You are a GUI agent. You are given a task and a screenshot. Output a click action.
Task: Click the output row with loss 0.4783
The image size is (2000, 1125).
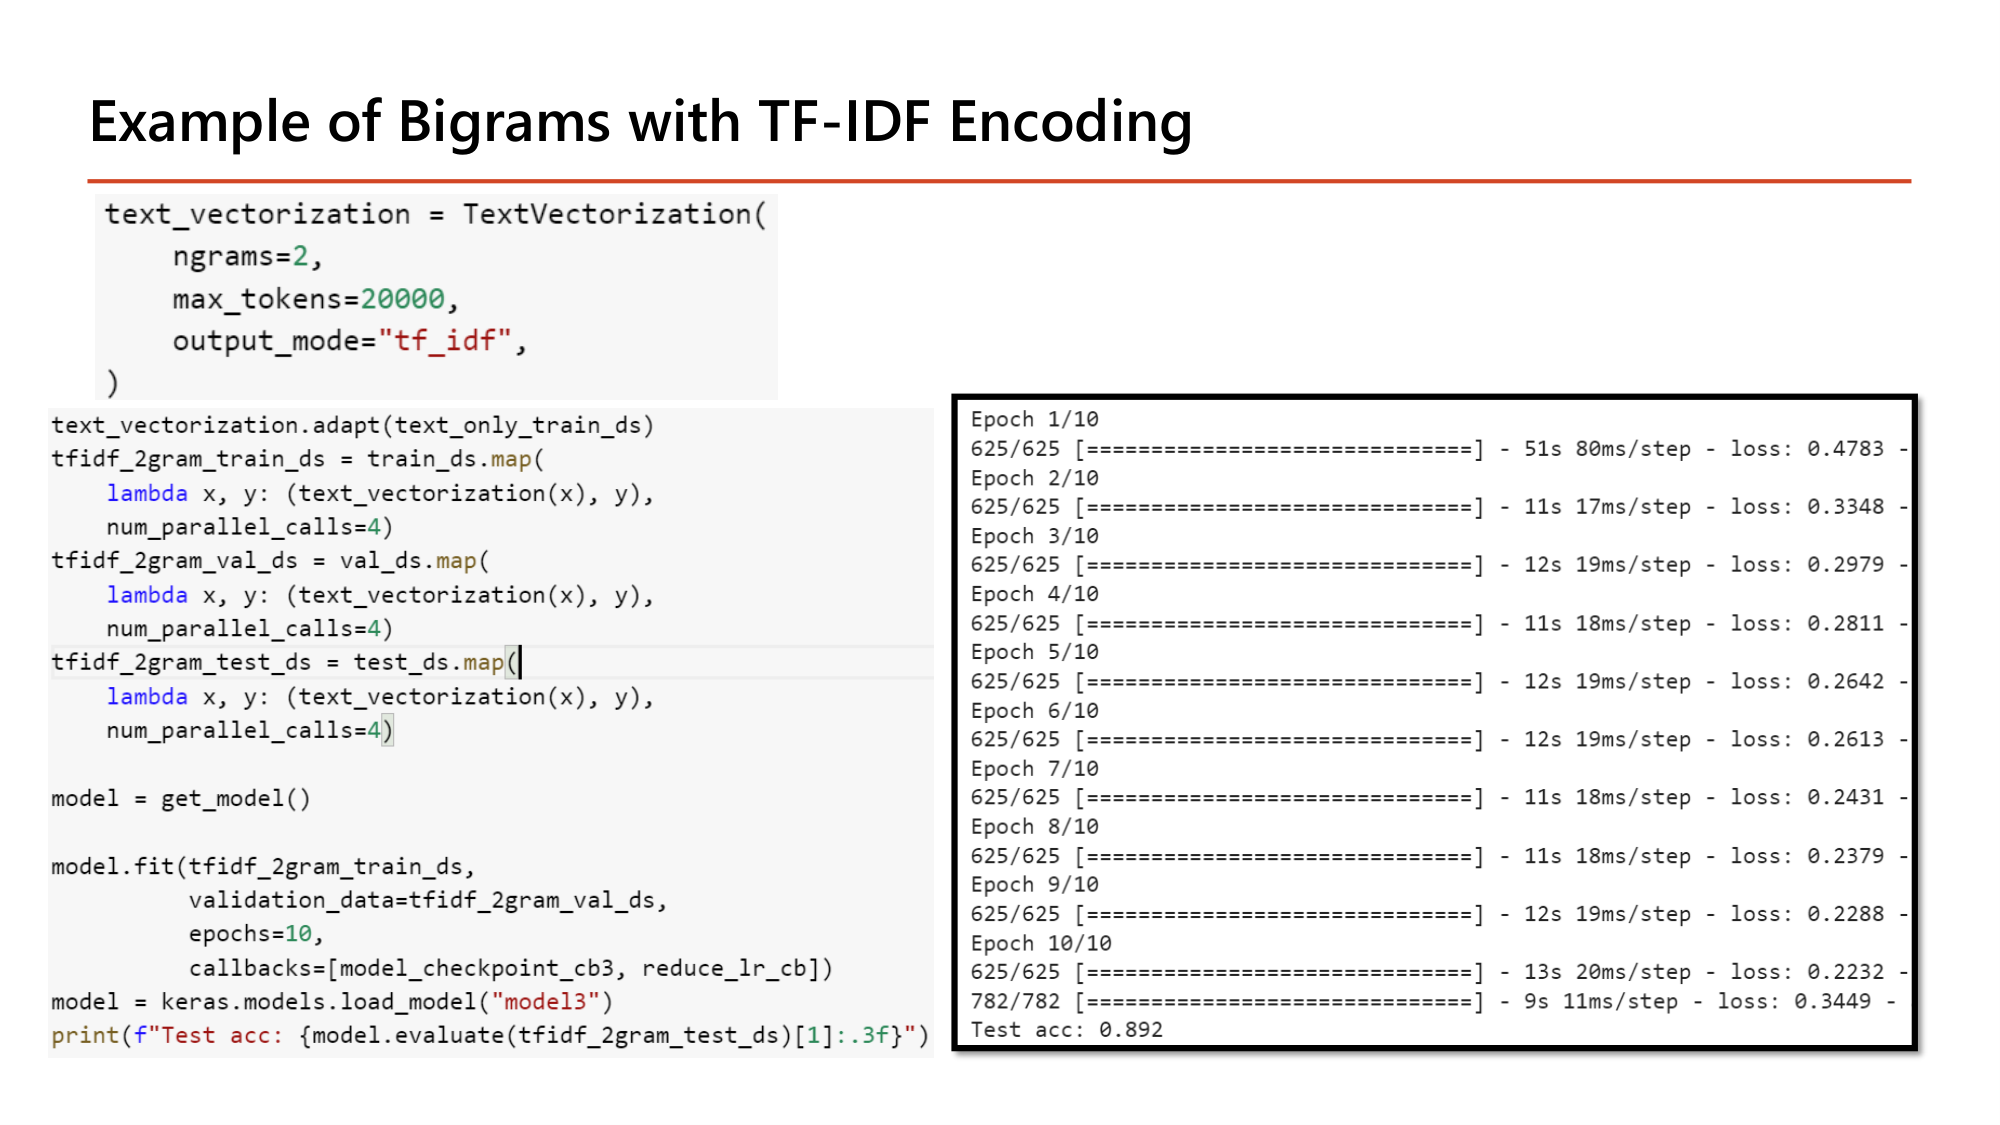tap(1438, 449)
